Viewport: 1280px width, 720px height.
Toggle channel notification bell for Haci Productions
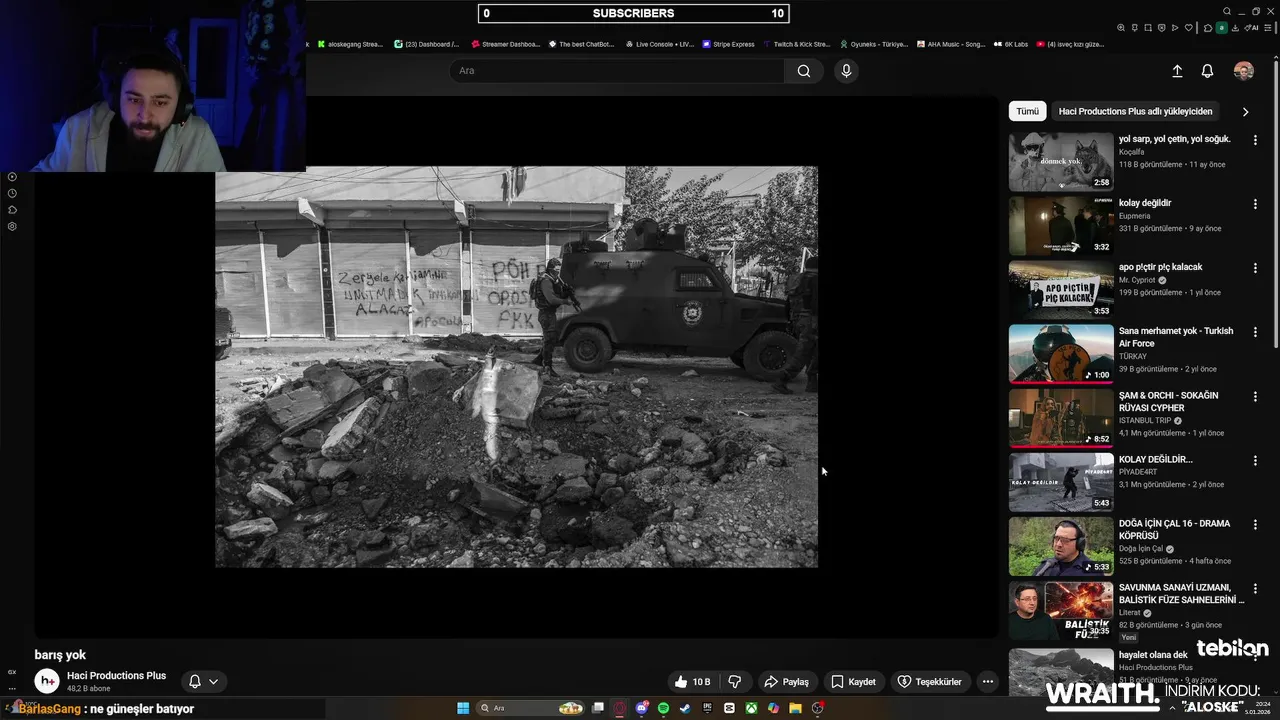coord(204,681)
